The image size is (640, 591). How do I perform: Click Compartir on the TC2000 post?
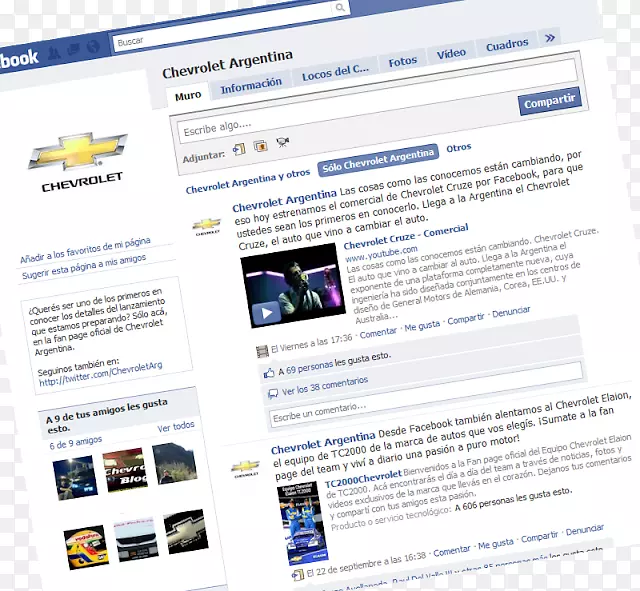tap(539, 538)
